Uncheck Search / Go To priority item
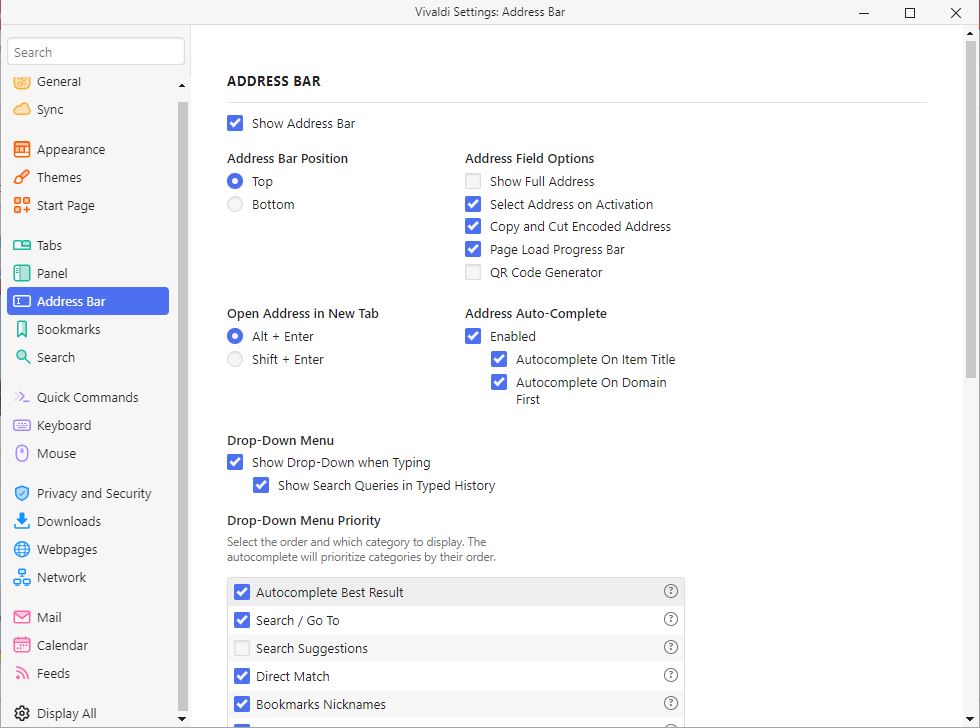980x728 pixels. tap(242, 620)
